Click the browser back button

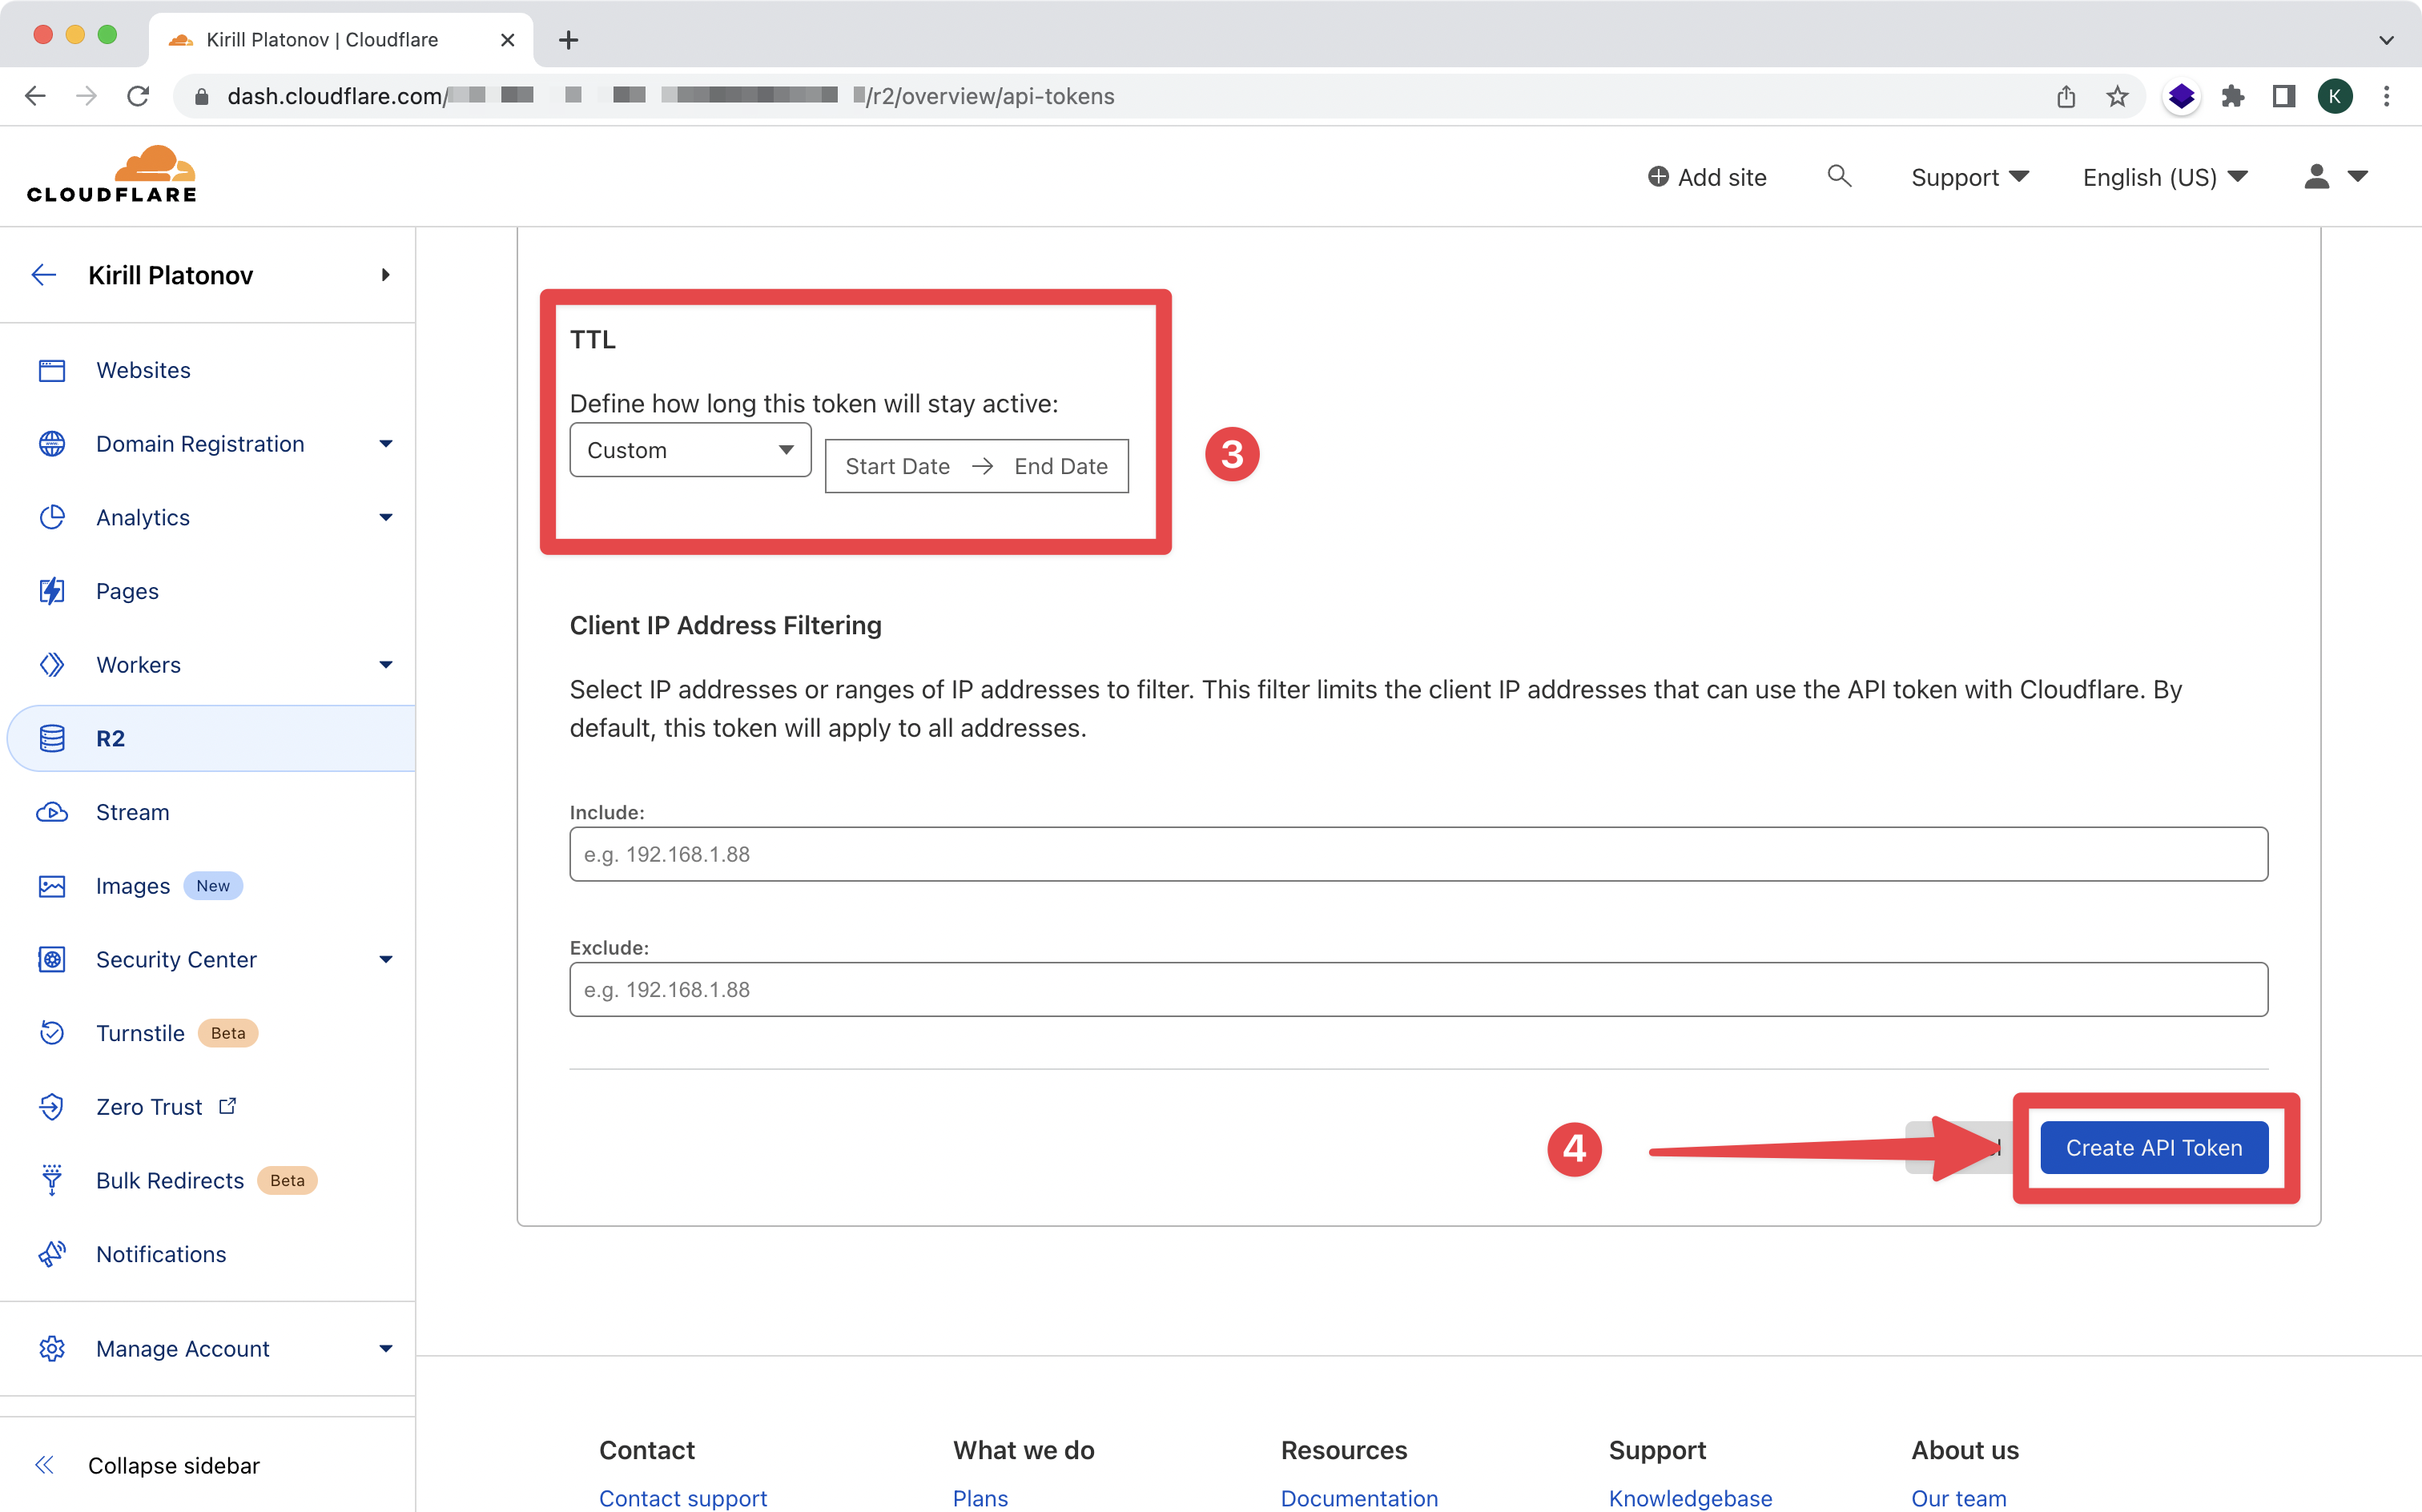pos(35,96)
